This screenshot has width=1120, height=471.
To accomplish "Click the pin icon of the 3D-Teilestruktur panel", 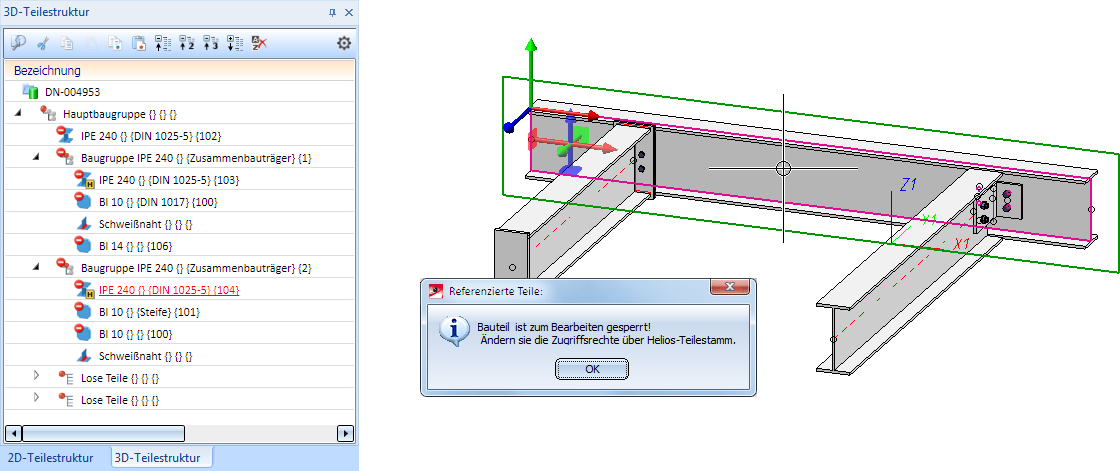I will [x=332, y=12].
